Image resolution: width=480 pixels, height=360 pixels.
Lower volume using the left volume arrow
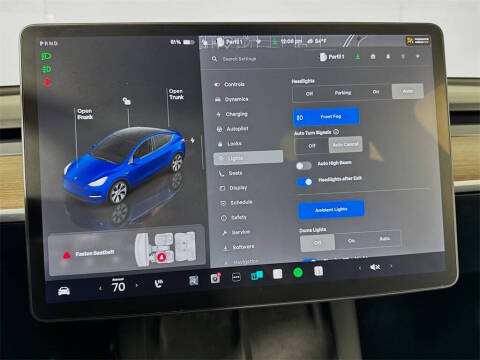(x=360, y=268)
